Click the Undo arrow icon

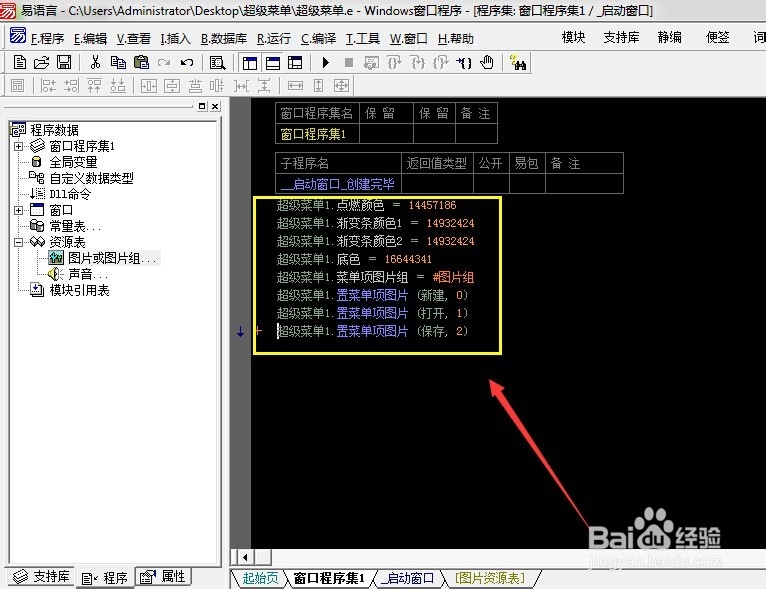click(187, 63)
